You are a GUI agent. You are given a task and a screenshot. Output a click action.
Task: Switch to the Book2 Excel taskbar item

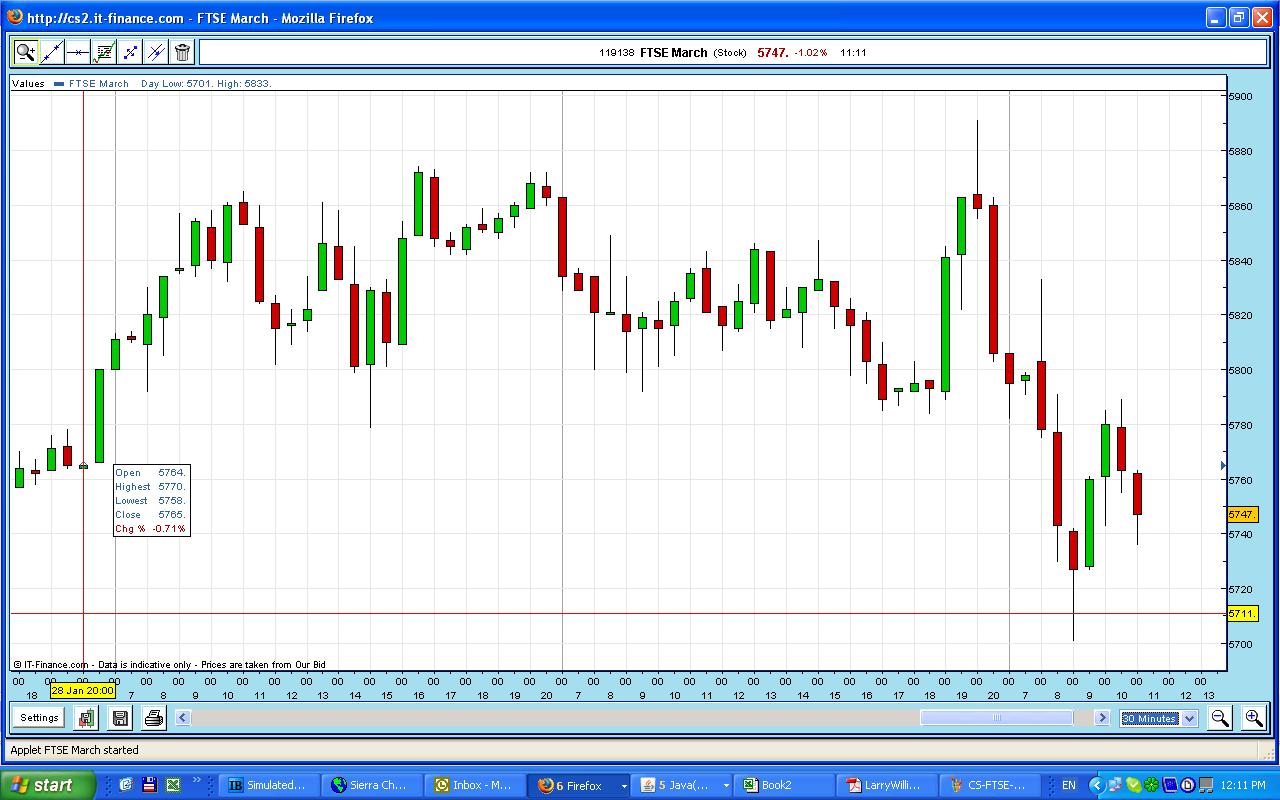786,785
